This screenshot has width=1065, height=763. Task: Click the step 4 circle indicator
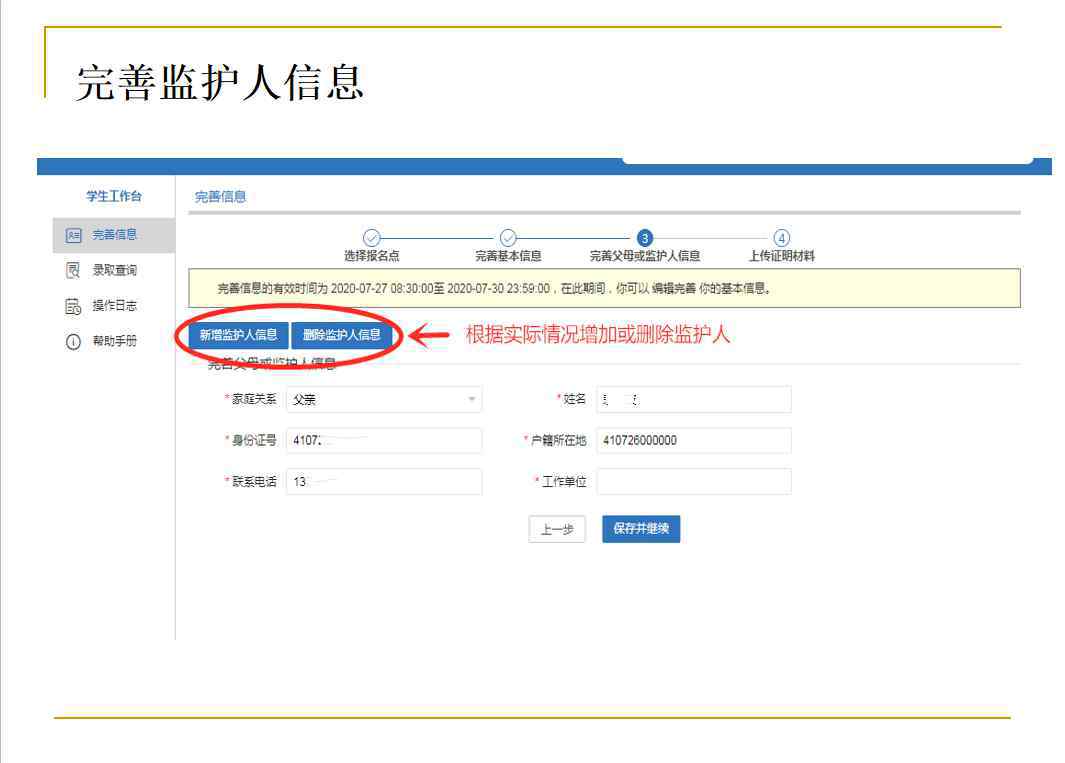(782, 238)
